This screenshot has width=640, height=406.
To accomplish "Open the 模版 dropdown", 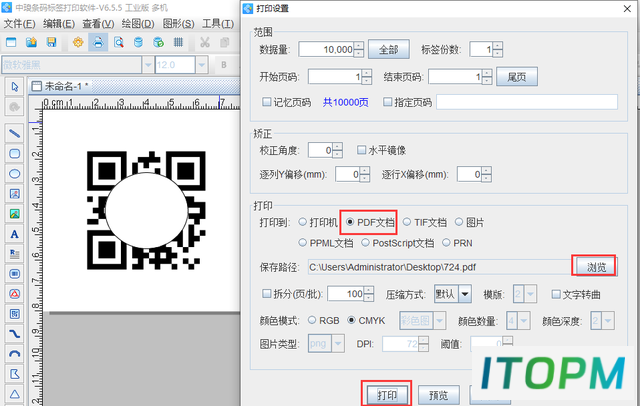I will point(531,294).
